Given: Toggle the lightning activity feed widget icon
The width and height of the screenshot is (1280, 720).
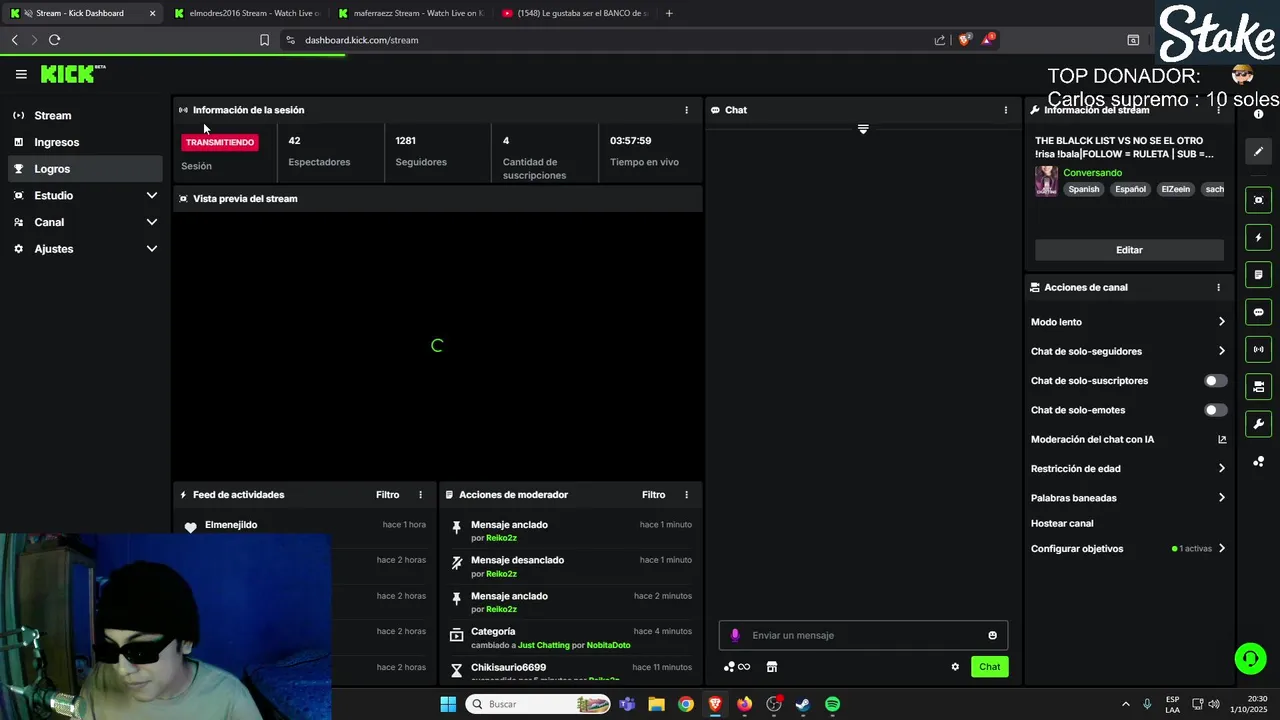Looking at the screenshot, I should pyautogui.click(x=1258, y=237).
